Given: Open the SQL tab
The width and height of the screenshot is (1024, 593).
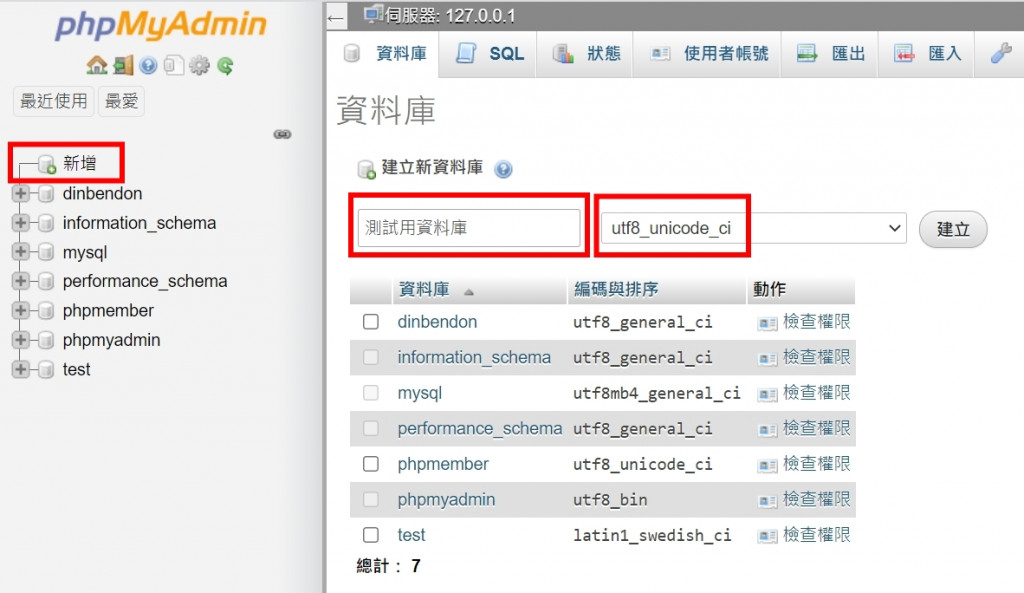Looking at the screenshot, I should click(x=490, y=54).
